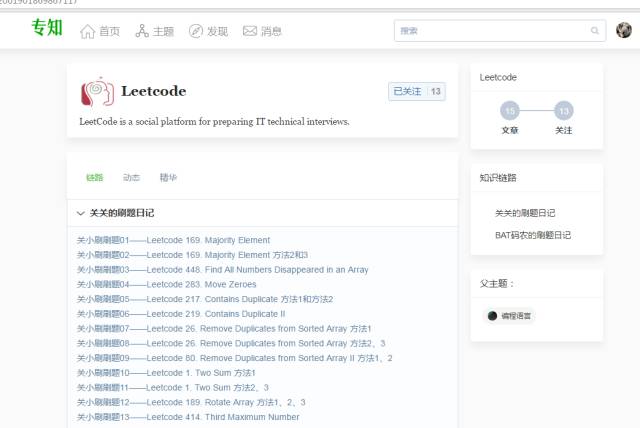
Task: Open 11 Two Sum 方法2、3 link
Action: tap(173, 388)
